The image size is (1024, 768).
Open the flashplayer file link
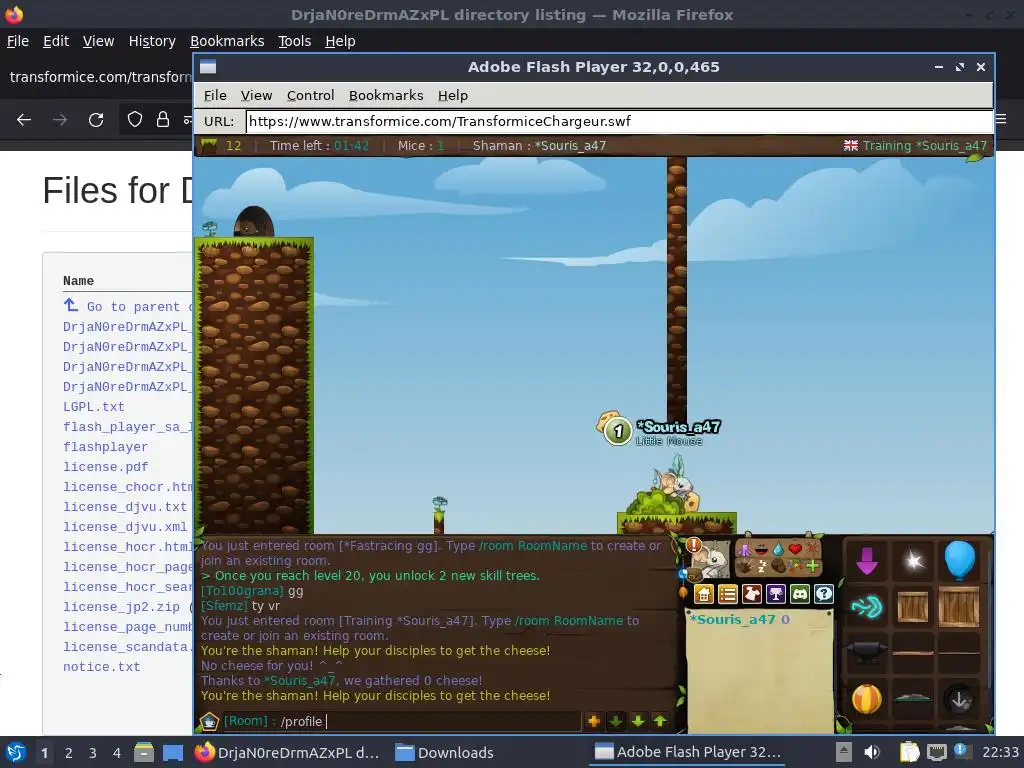tap(105, 447)
